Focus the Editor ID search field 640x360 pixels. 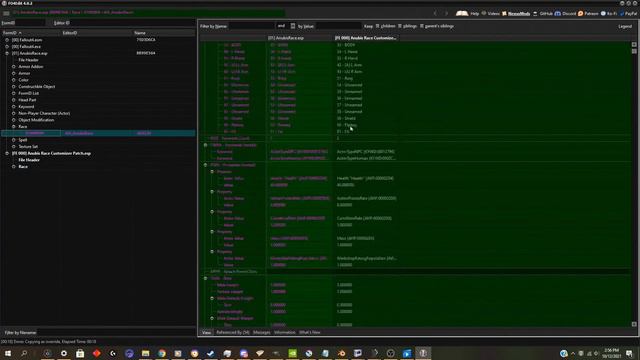pos(132,23)
